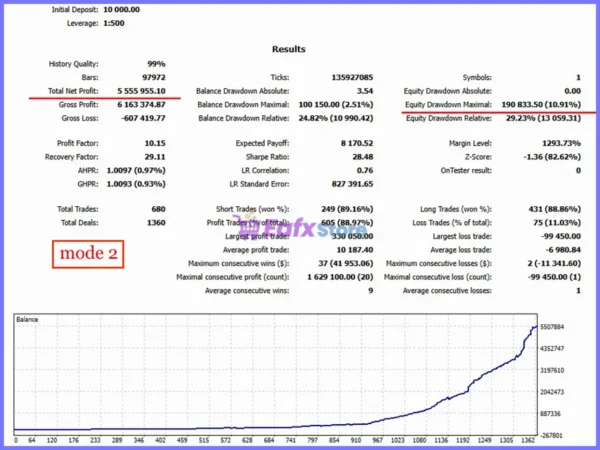
Task: Select Sharpe Ratio value 28.48
Action: point(363,157)
